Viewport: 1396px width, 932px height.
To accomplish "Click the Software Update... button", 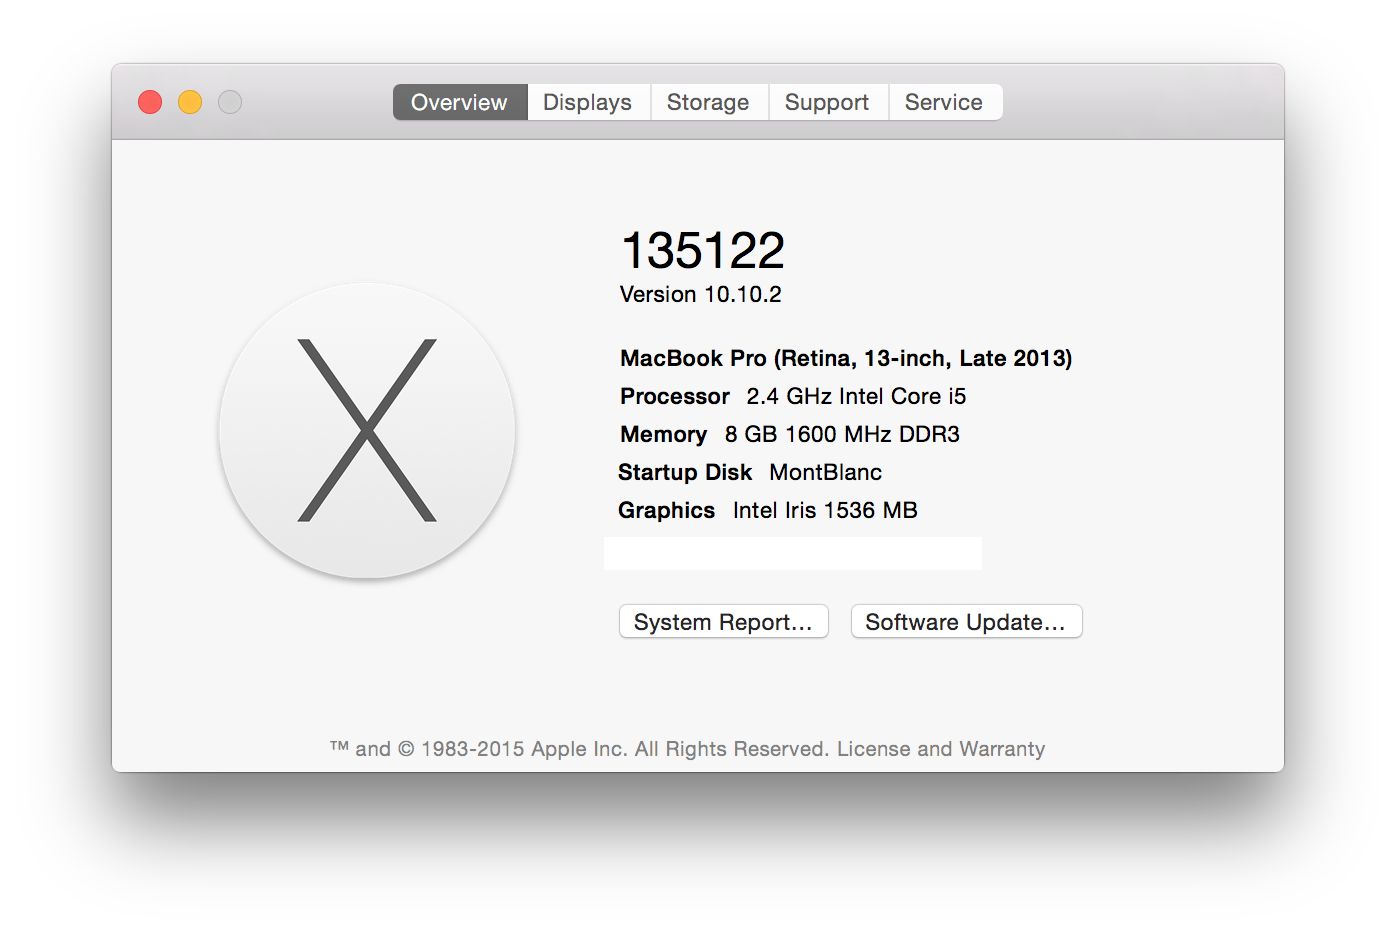I will [966, 622].
